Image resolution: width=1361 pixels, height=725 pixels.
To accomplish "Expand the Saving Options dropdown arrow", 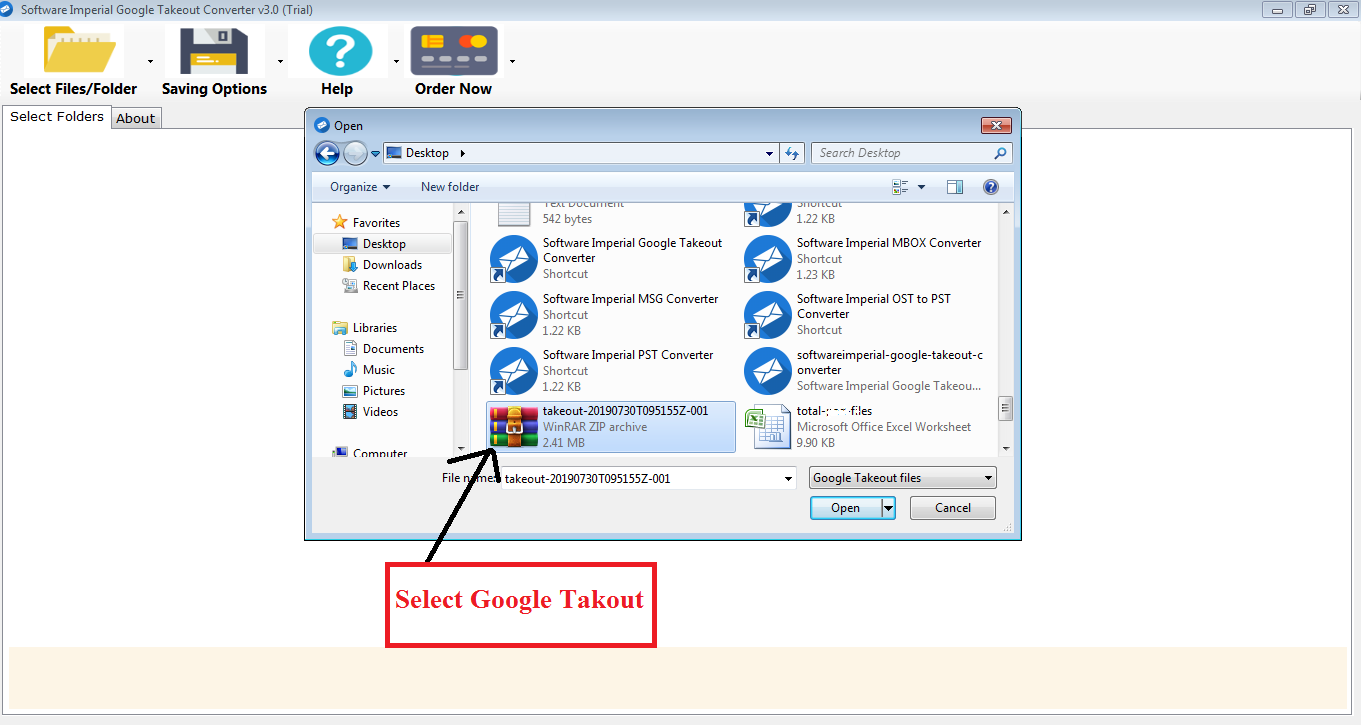I will pyautogui.click(x=280, y=61).
